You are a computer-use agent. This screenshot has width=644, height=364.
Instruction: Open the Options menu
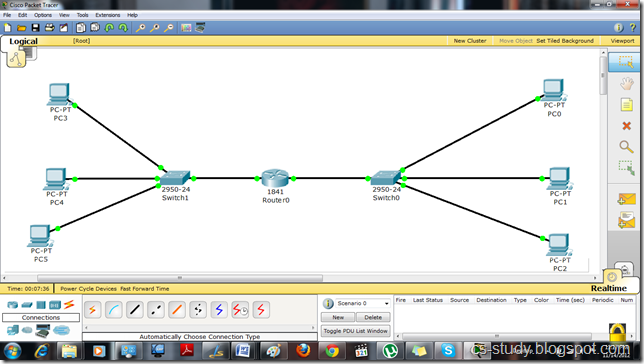pos(43,15)
